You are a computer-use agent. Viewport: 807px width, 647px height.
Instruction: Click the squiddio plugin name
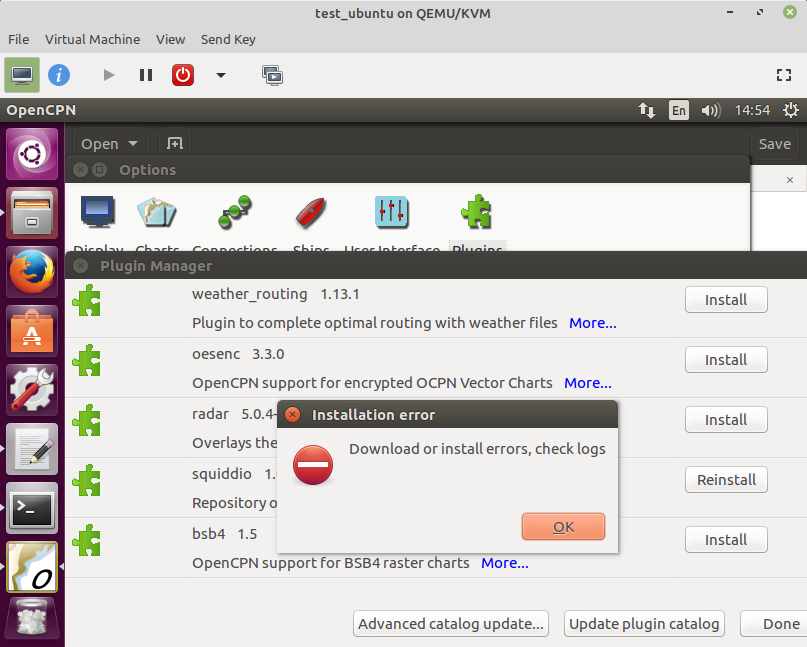click(222, 474)
